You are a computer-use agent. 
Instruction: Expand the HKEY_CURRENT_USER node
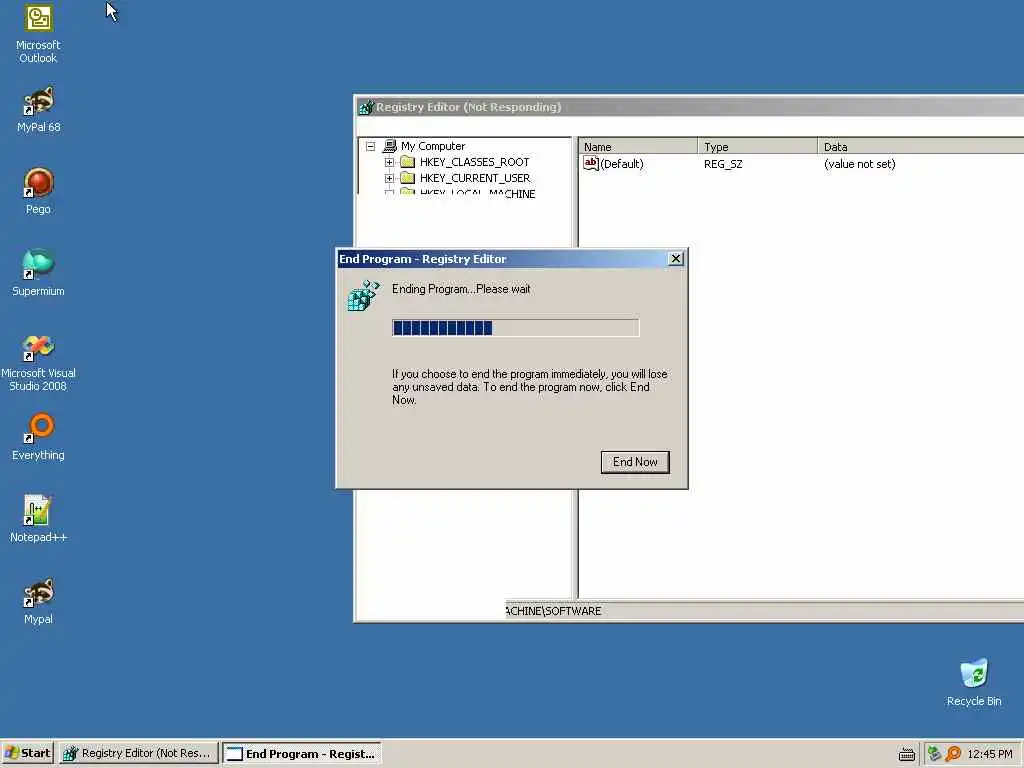click(x=389, y=178)
